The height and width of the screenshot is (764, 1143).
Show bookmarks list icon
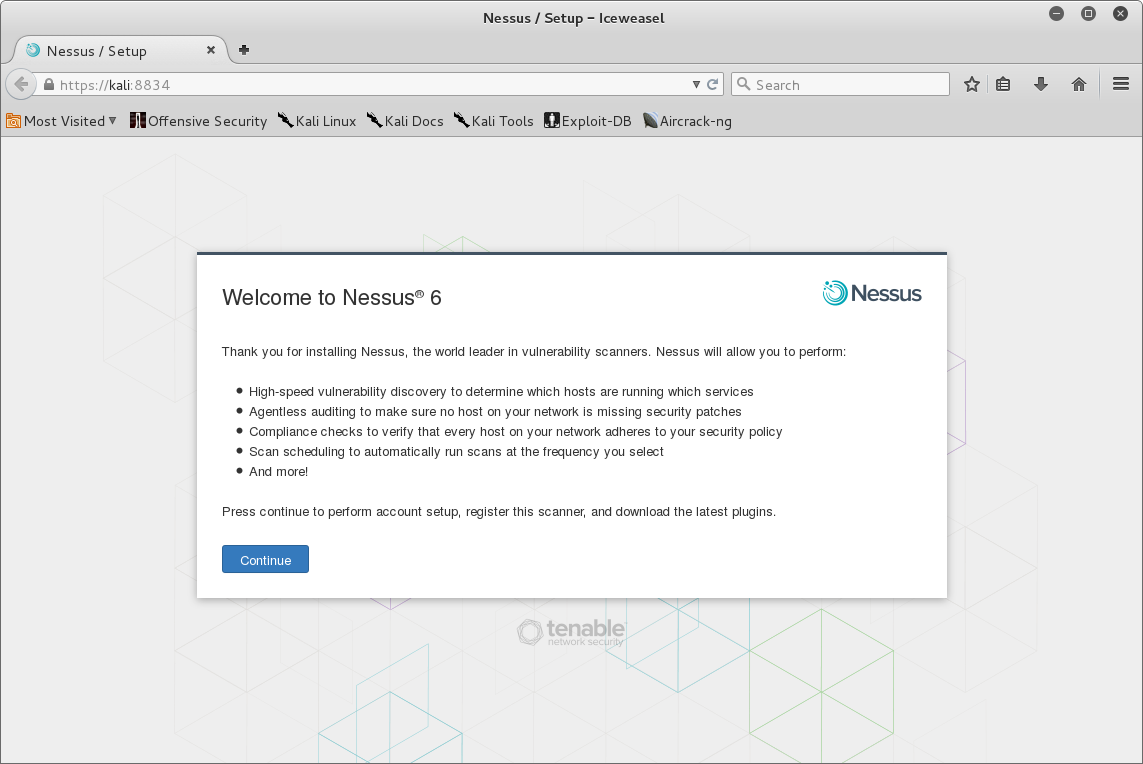[x=1003, y=85]
